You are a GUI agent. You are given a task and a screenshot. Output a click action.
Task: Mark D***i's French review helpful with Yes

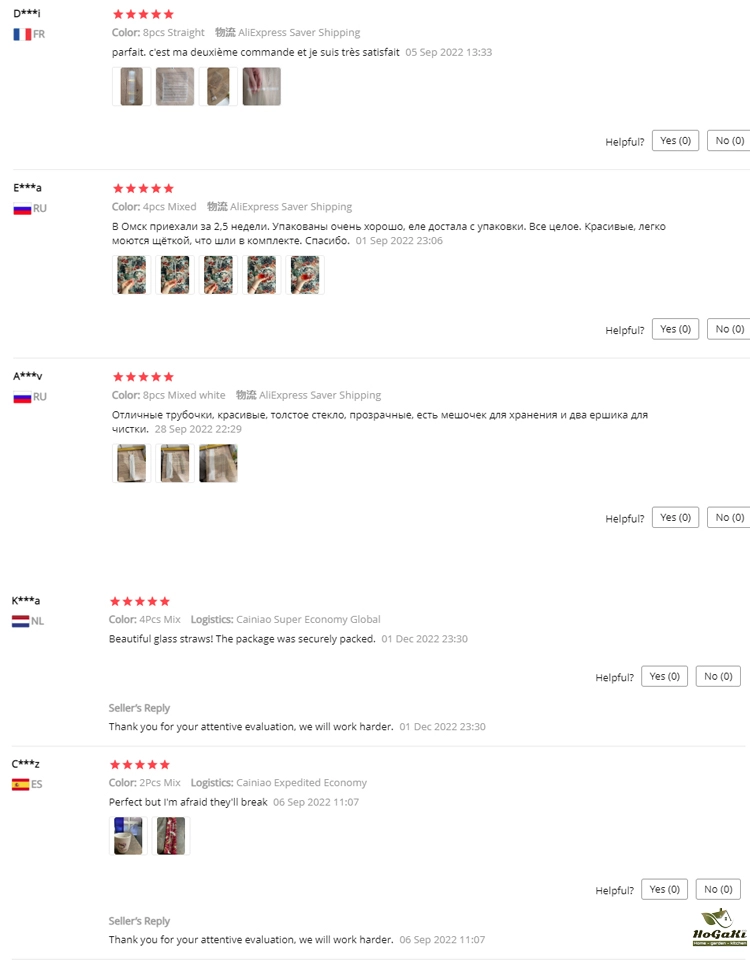click(x=675, y=141)
